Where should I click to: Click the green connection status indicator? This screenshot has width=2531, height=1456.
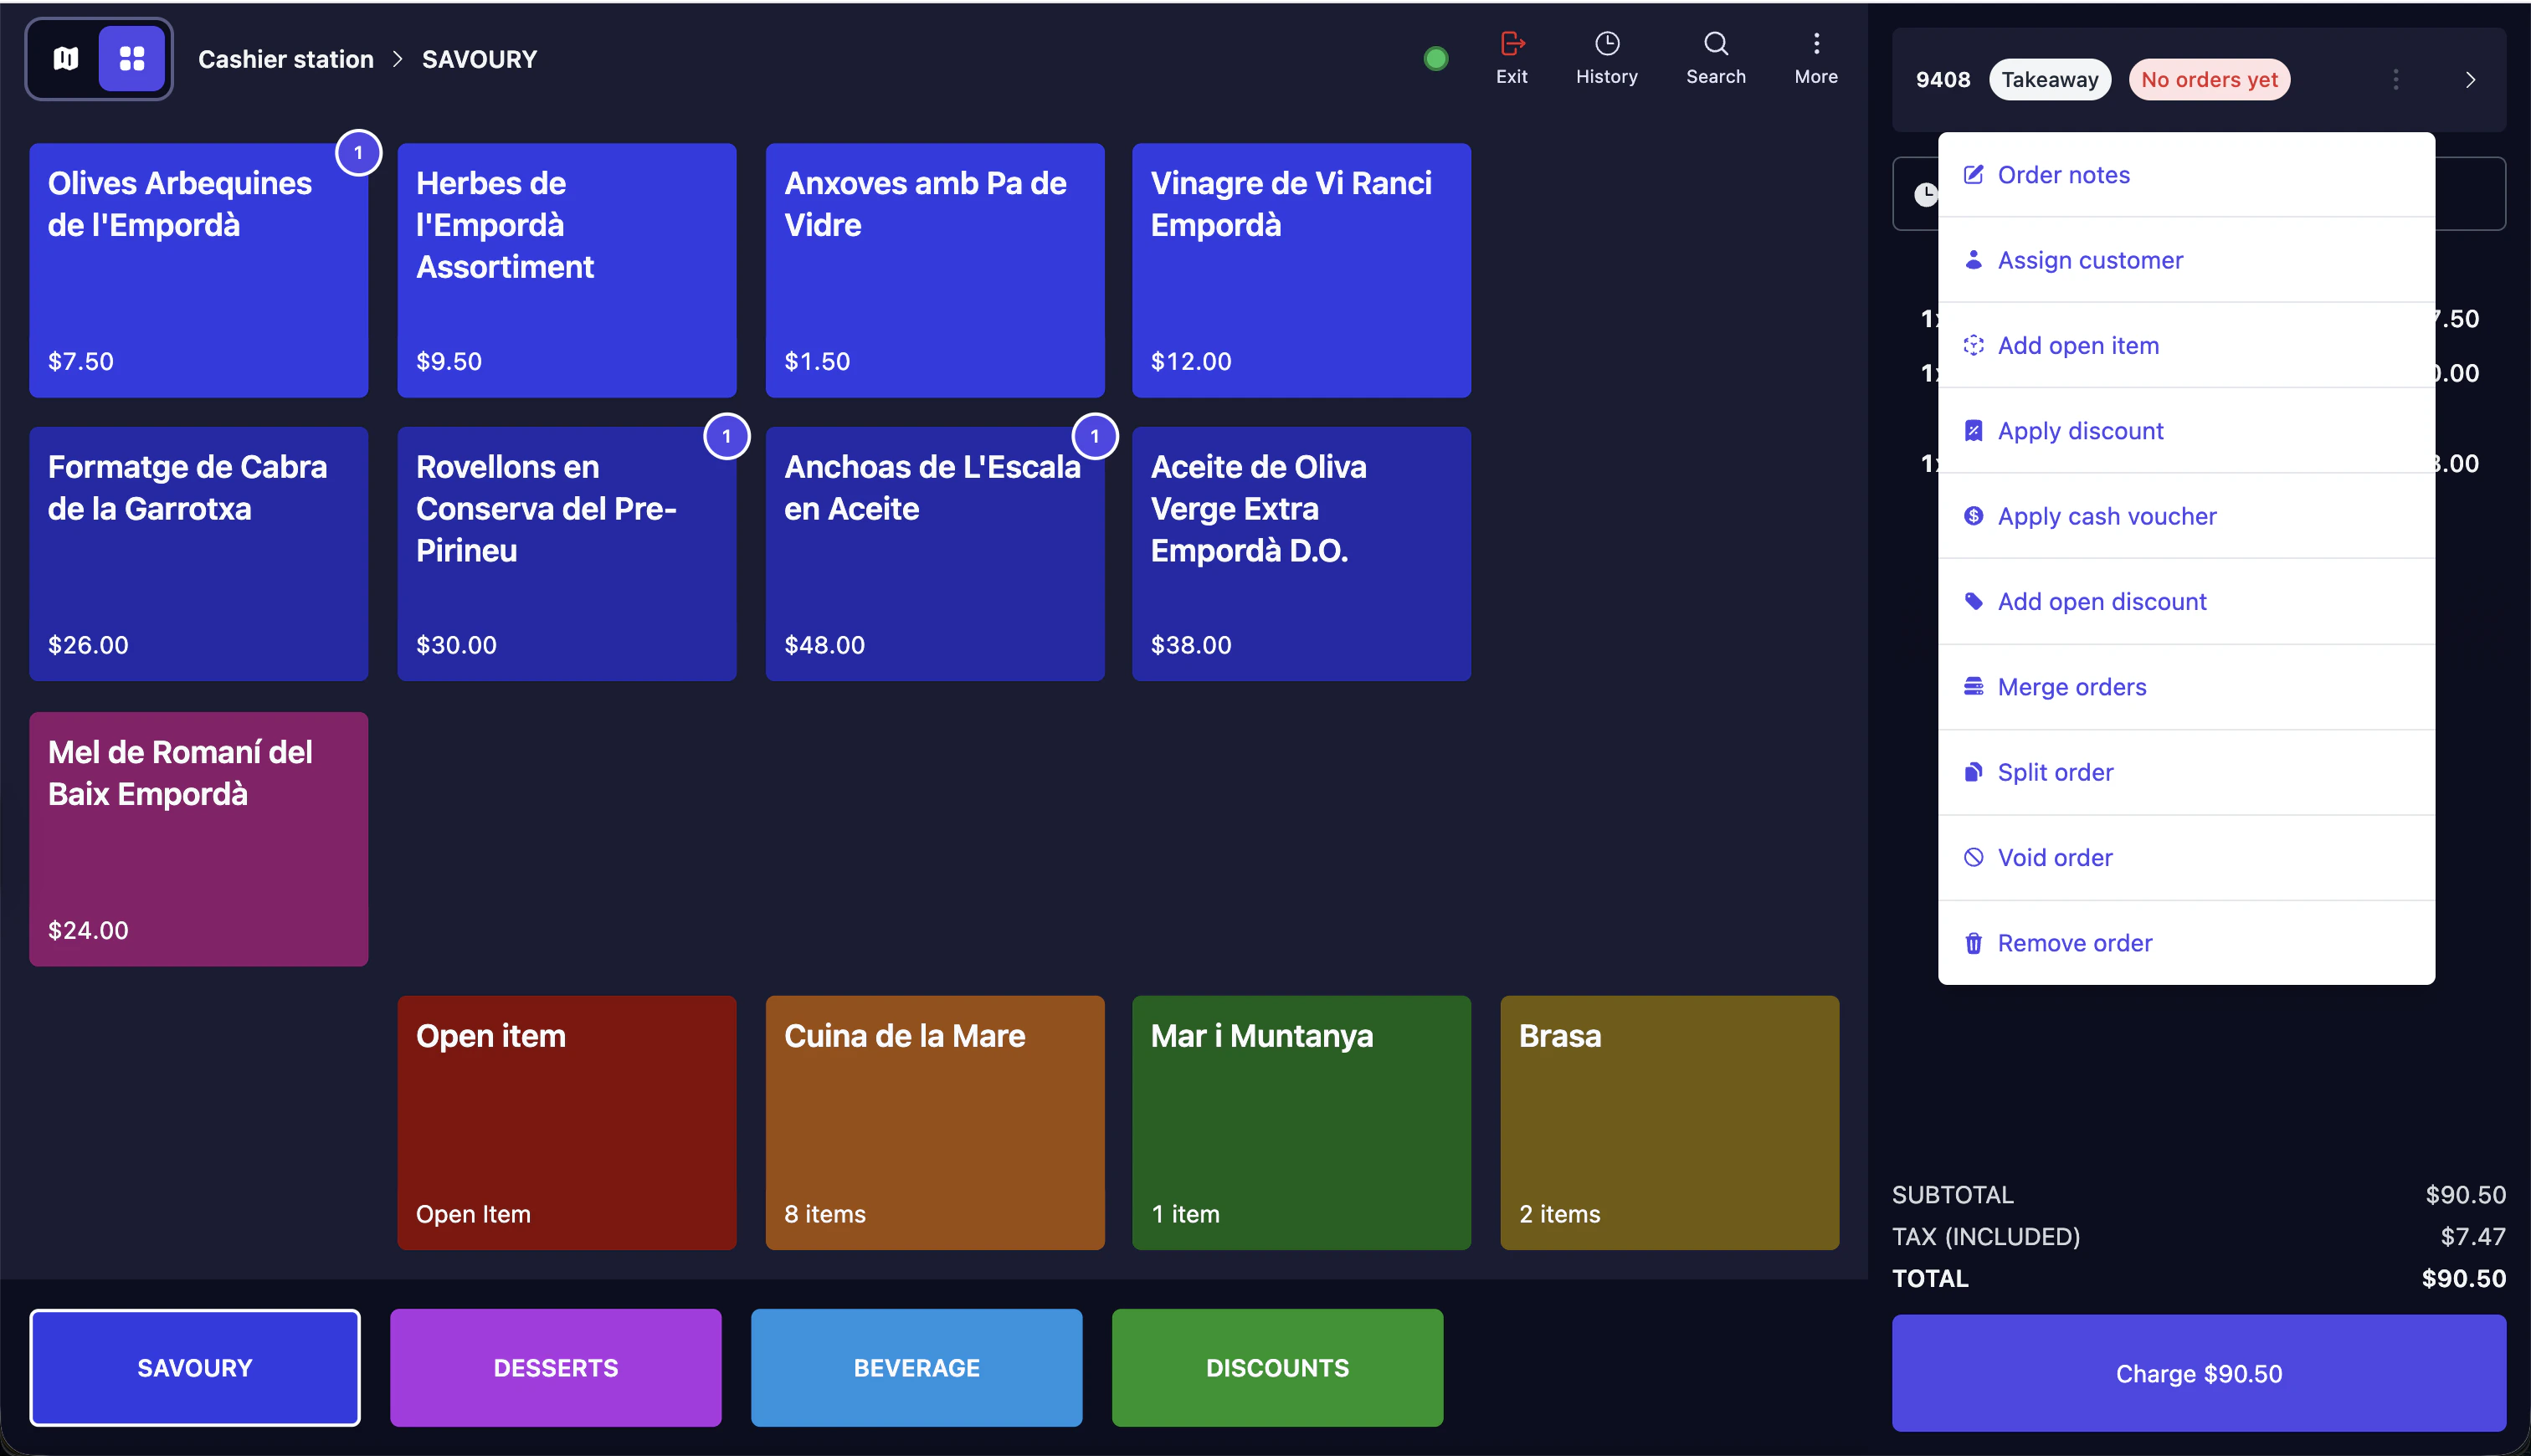1435,58
